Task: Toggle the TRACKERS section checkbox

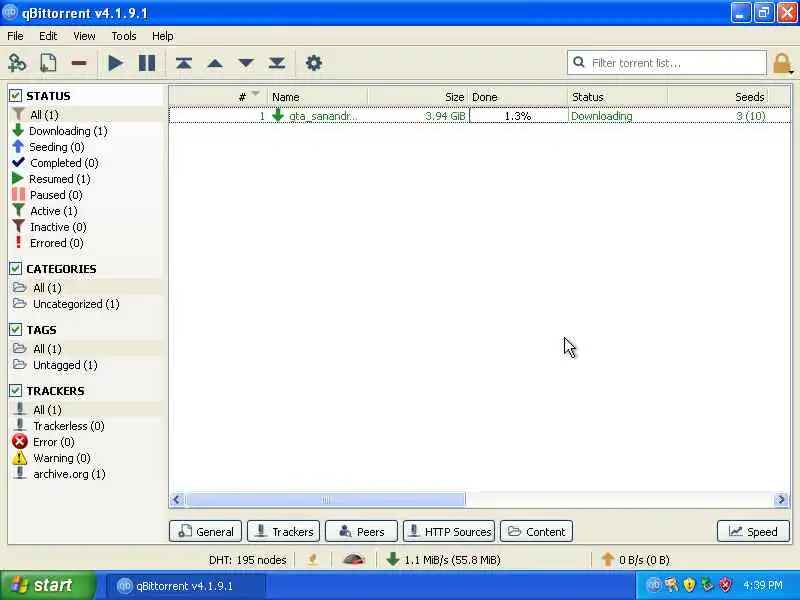Action: [x=15, y=391]
